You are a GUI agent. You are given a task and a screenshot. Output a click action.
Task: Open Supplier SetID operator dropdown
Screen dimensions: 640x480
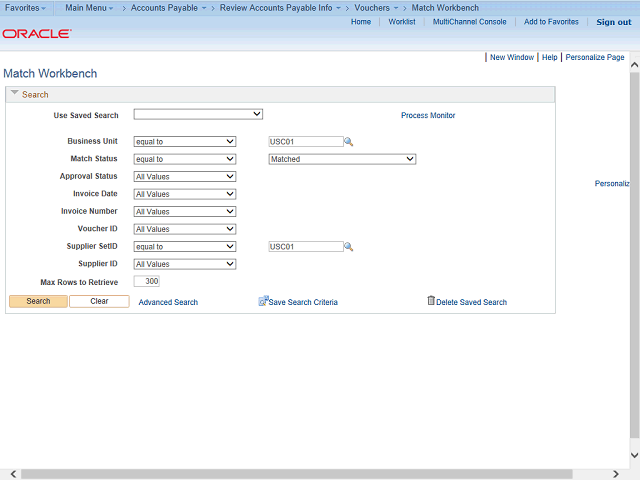pyautogui.click(x=185, y=247)
